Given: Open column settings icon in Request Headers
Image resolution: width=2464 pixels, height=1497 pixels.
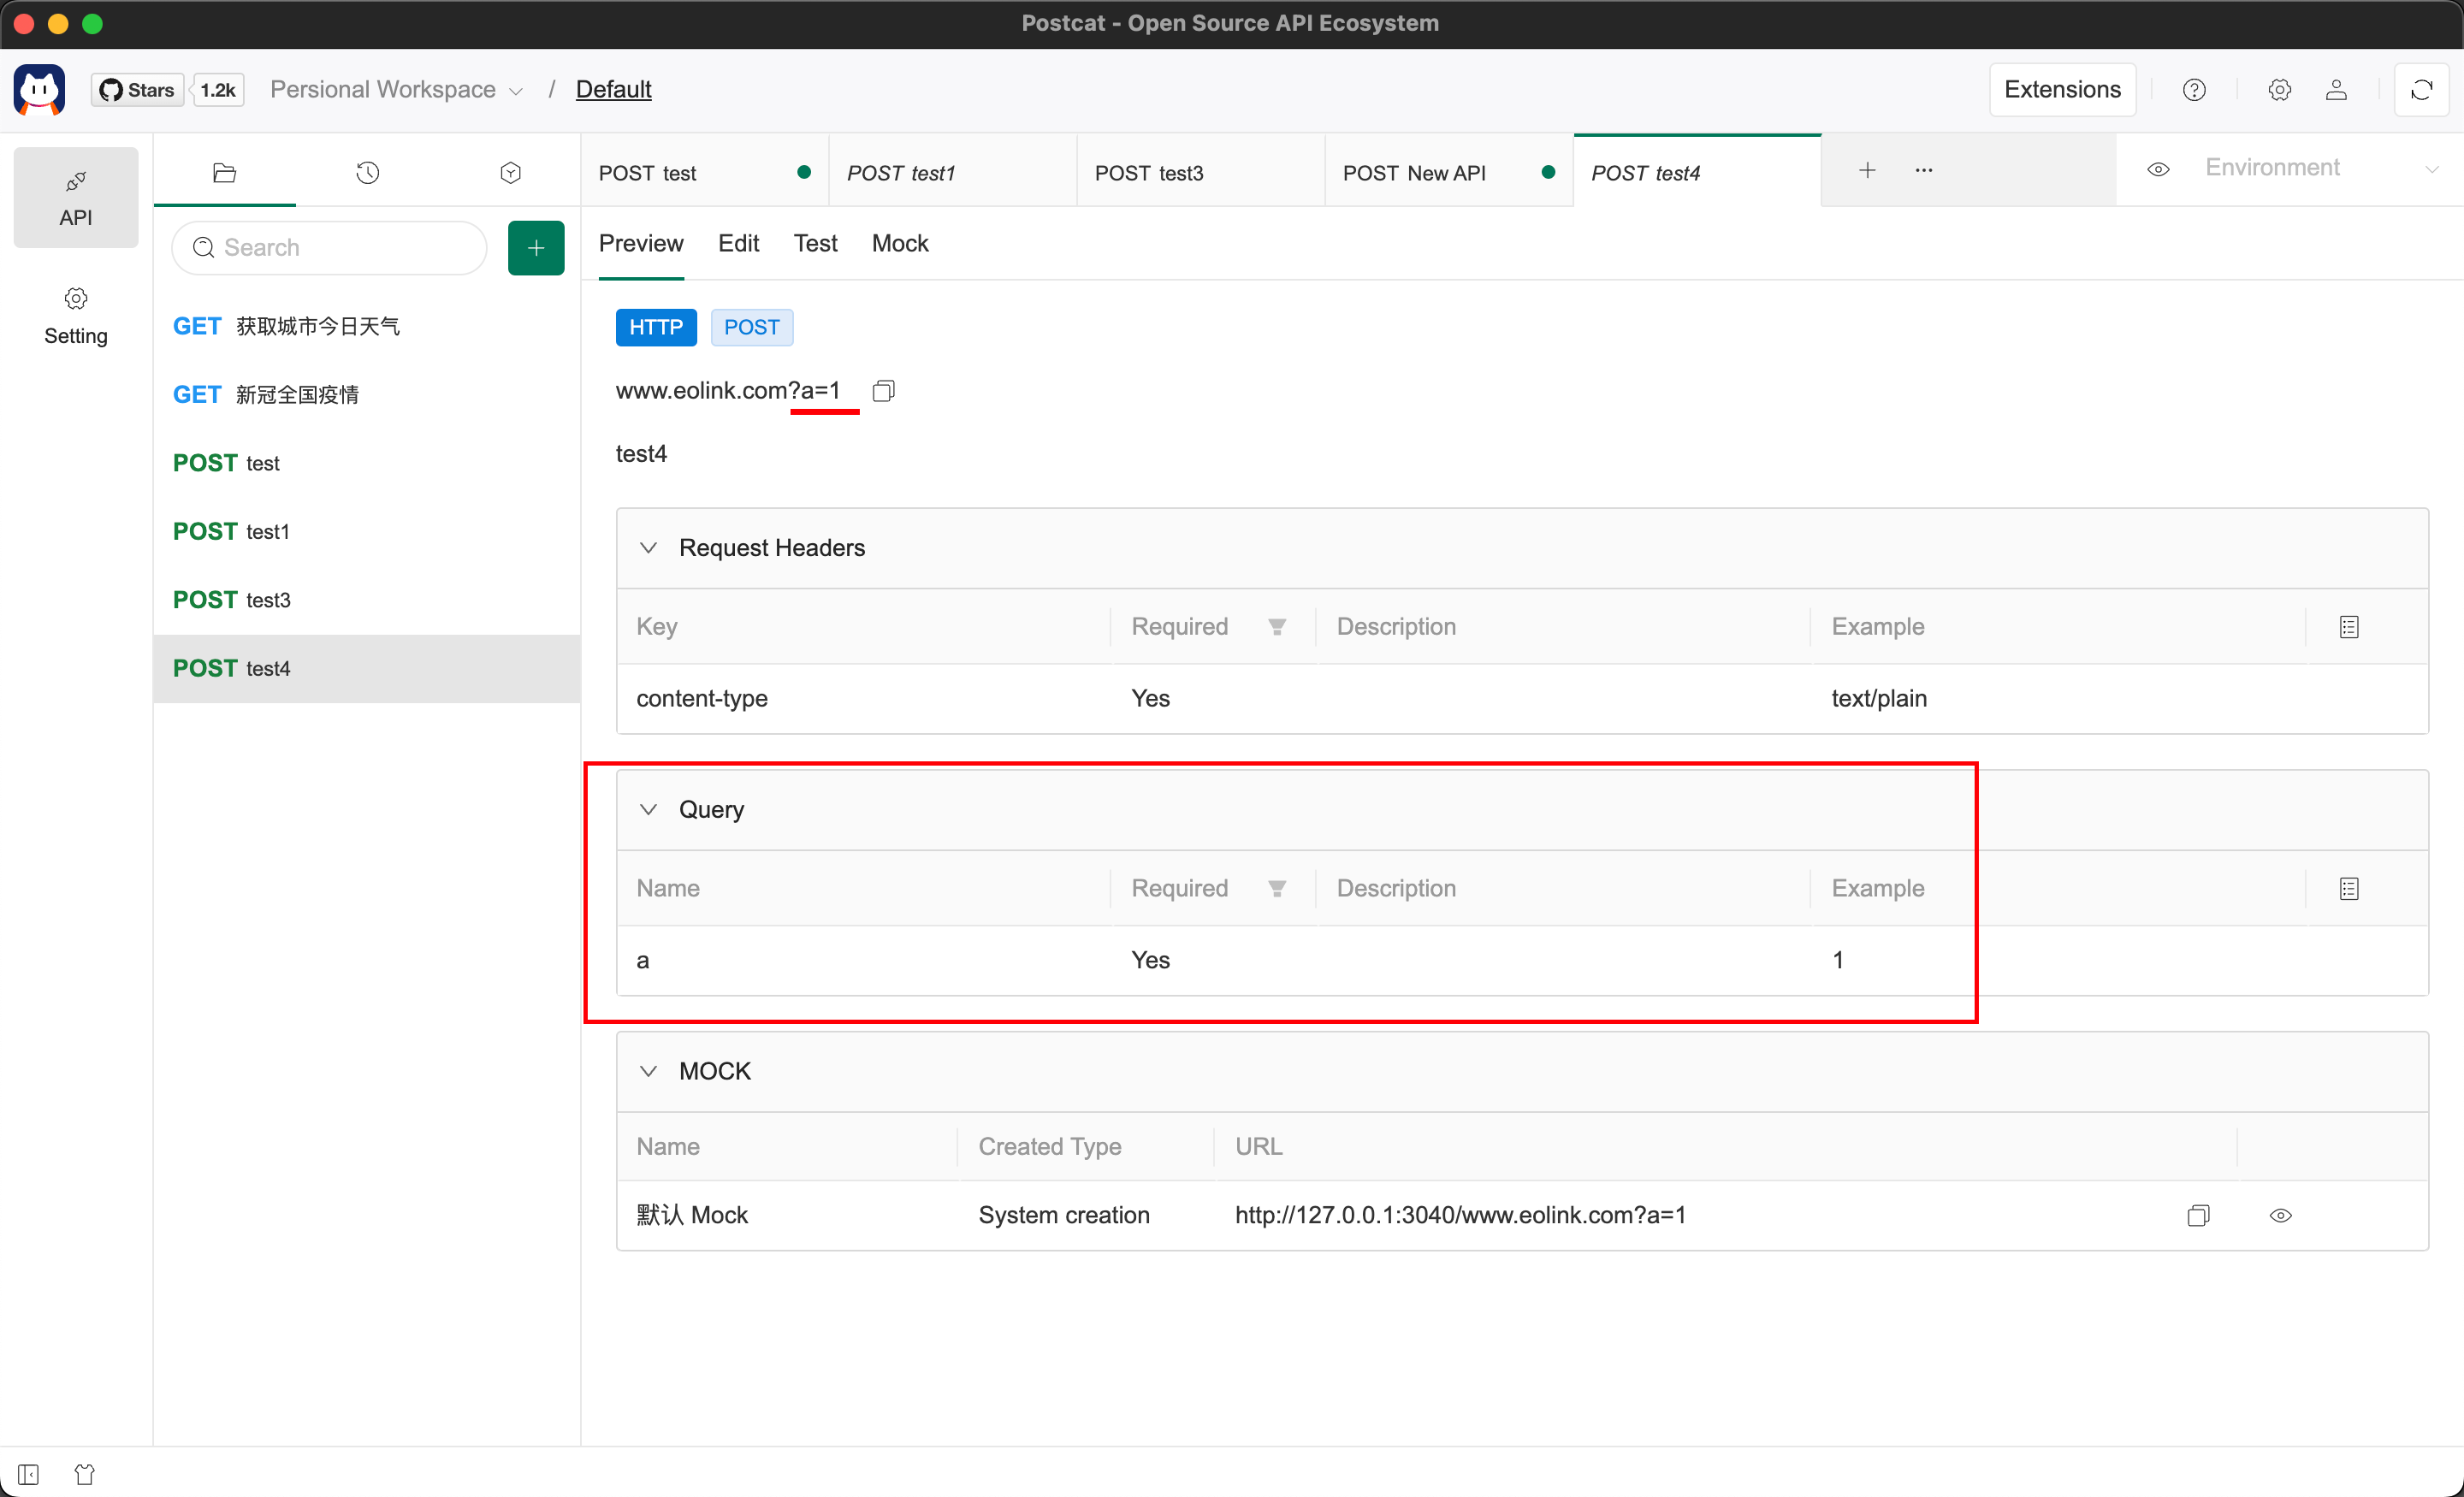Looking at the screenshot, I should click(2349, 627).
